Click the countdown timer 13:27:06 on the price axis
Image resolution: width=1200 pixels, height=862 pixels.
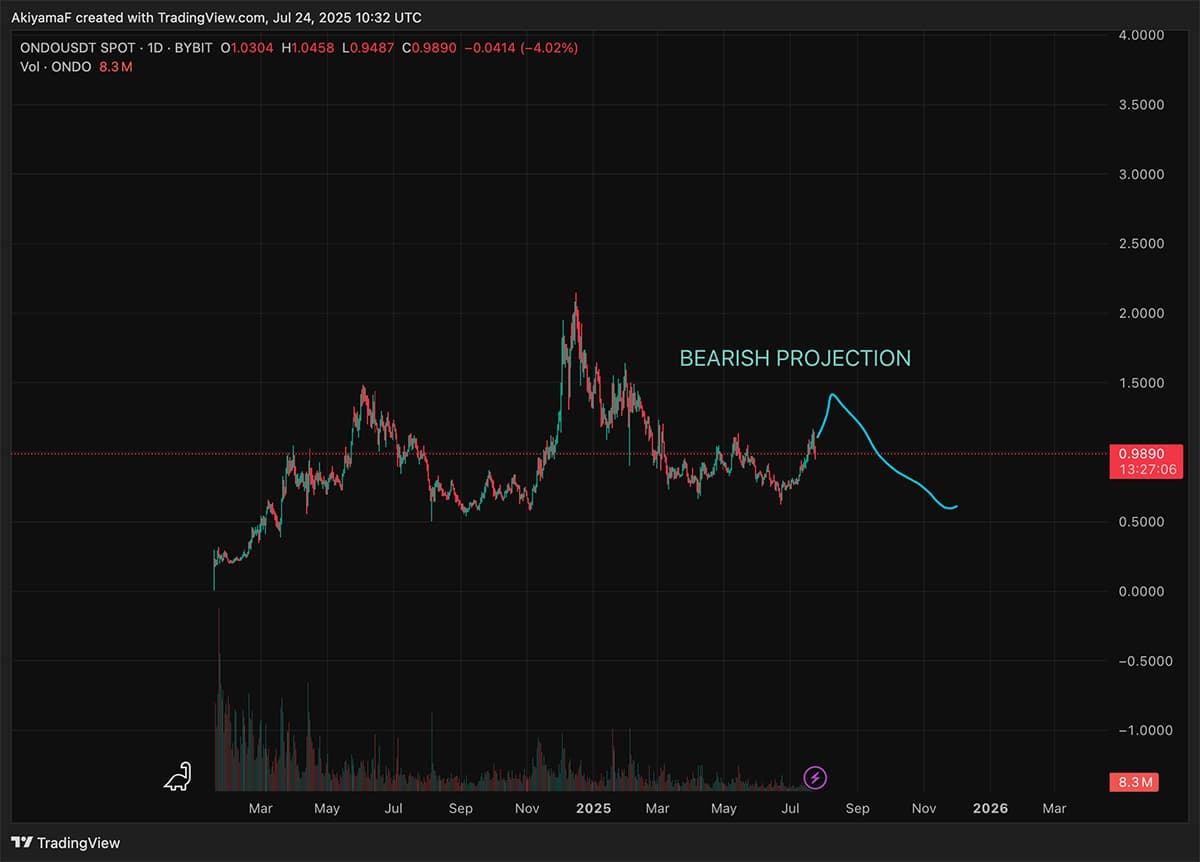click(1146, 470)
